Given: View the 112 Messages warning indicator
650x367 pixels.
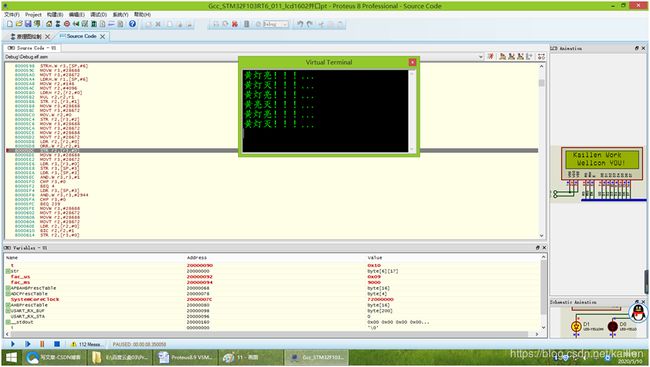Looking at the screenshot, I should [86, 344].
